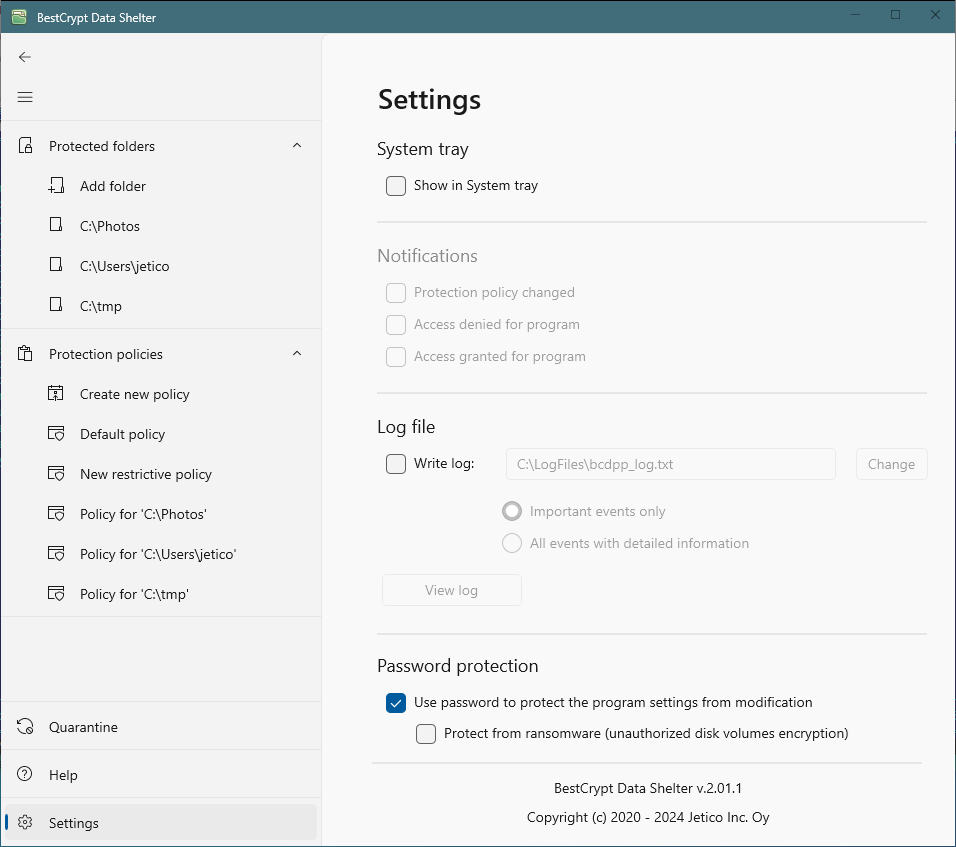956x847 pixels.
Task: Click the Create new policy icon
Action: click(55, 393)
